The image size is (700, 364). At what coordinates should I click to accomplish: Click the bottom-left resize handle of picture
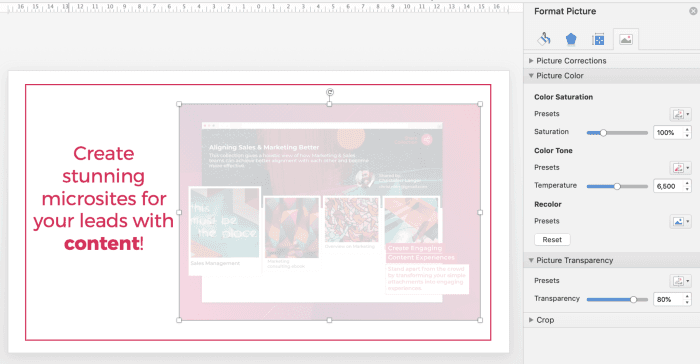point(179,320)
